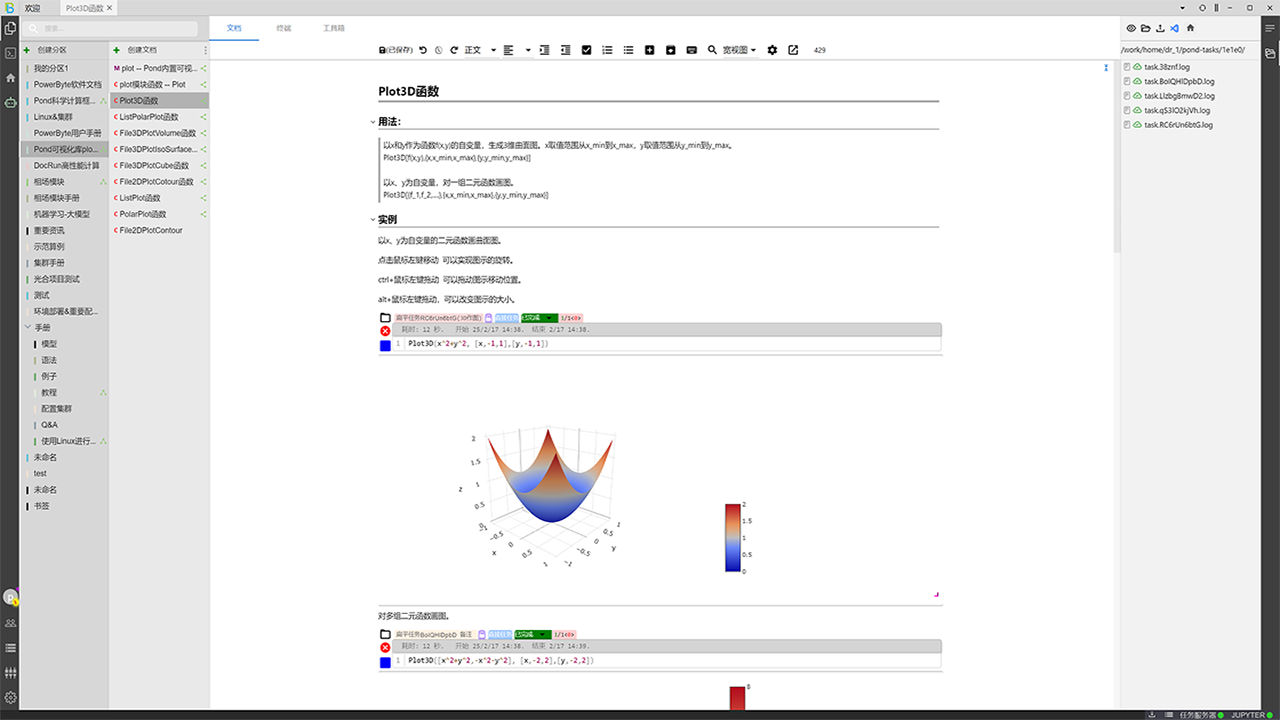Click red stop icon of first code cell
Viewport: 1280px width, 720px height.
click(x=385, y=330)
